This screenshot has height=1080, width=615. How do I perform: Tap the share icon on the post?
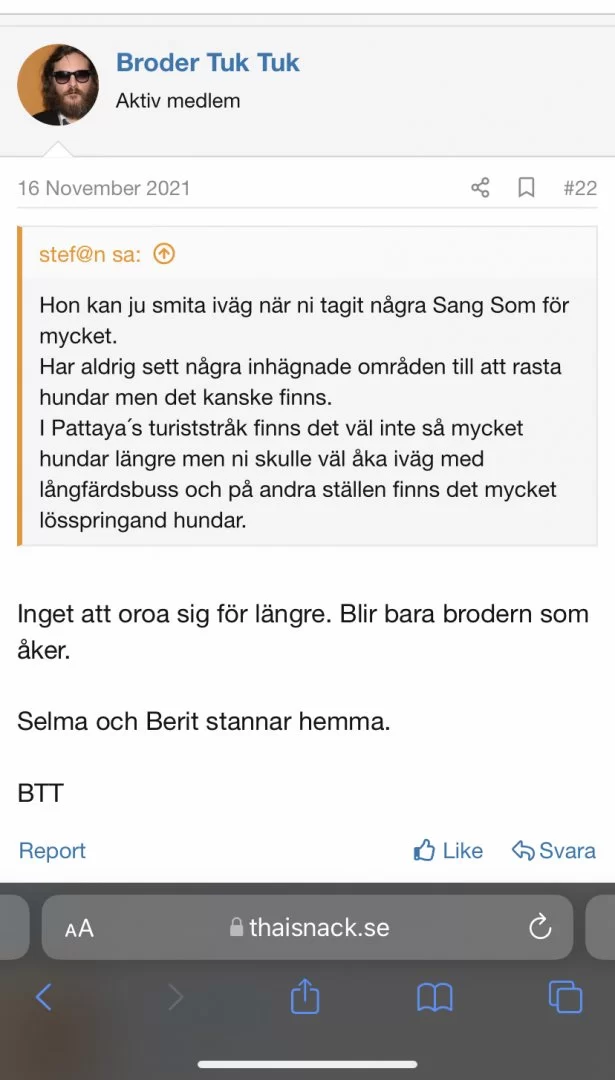[x=480, y=188]
